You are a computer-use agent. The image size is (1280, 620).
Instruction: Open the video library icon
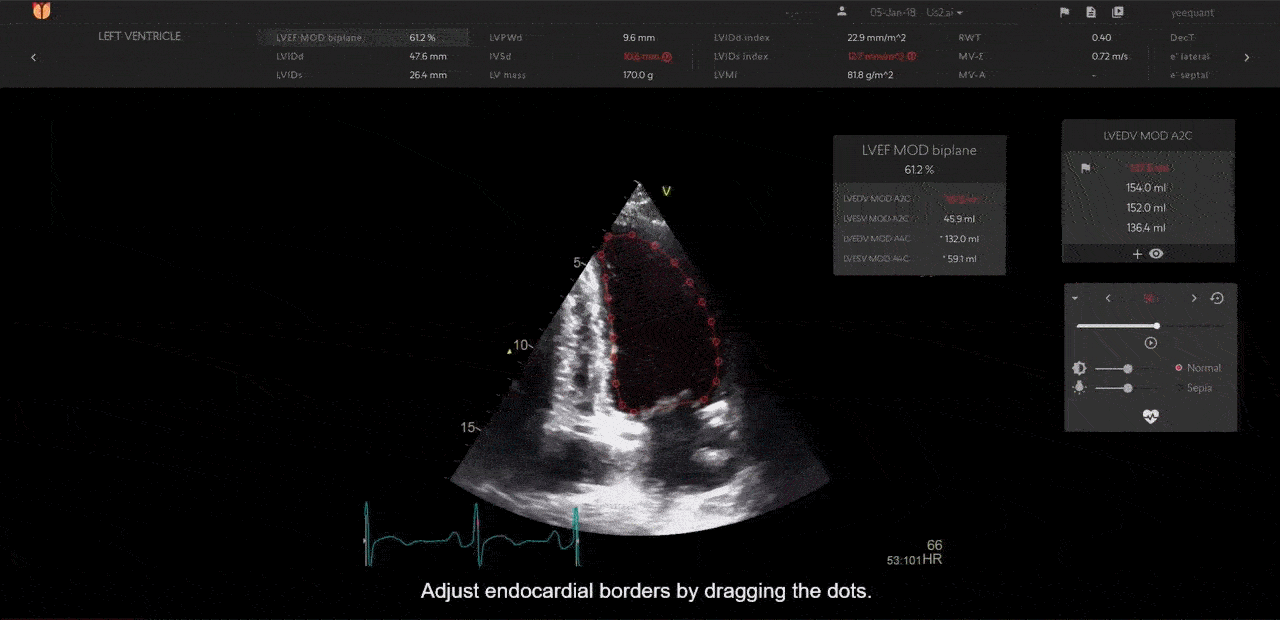pos(1117,13)
